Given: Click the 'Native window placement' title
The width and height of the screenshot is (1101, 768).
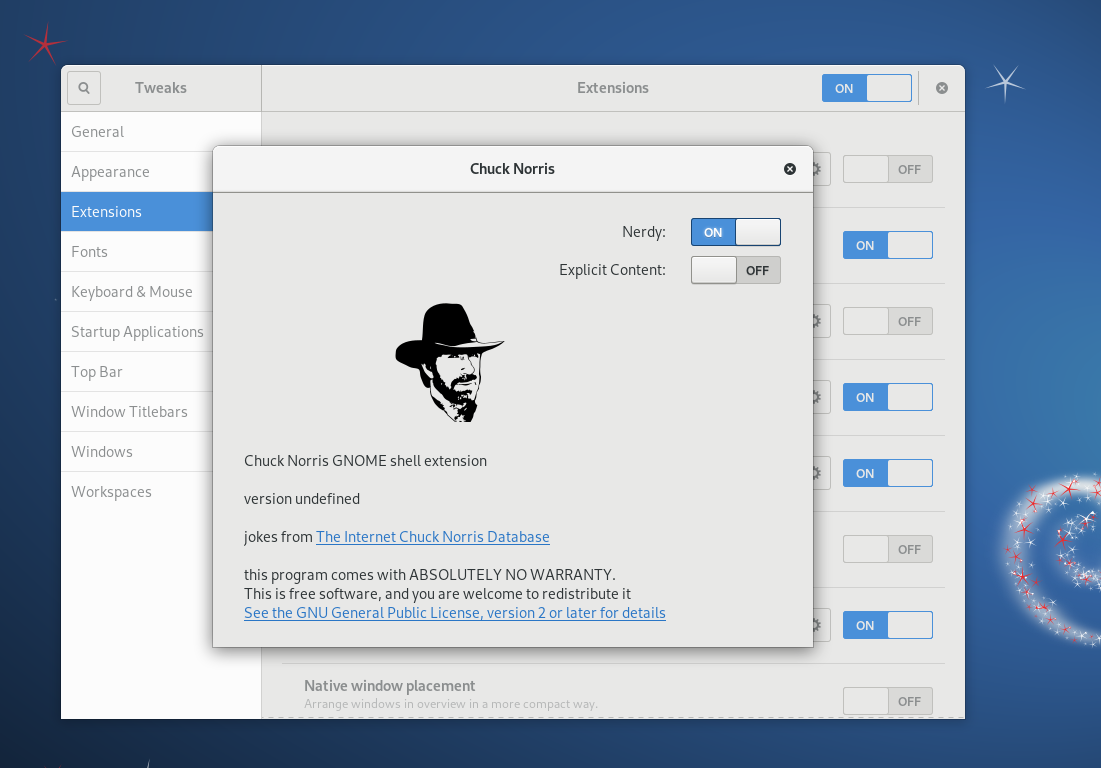Looking at the screenshot, I should (390, 686).
